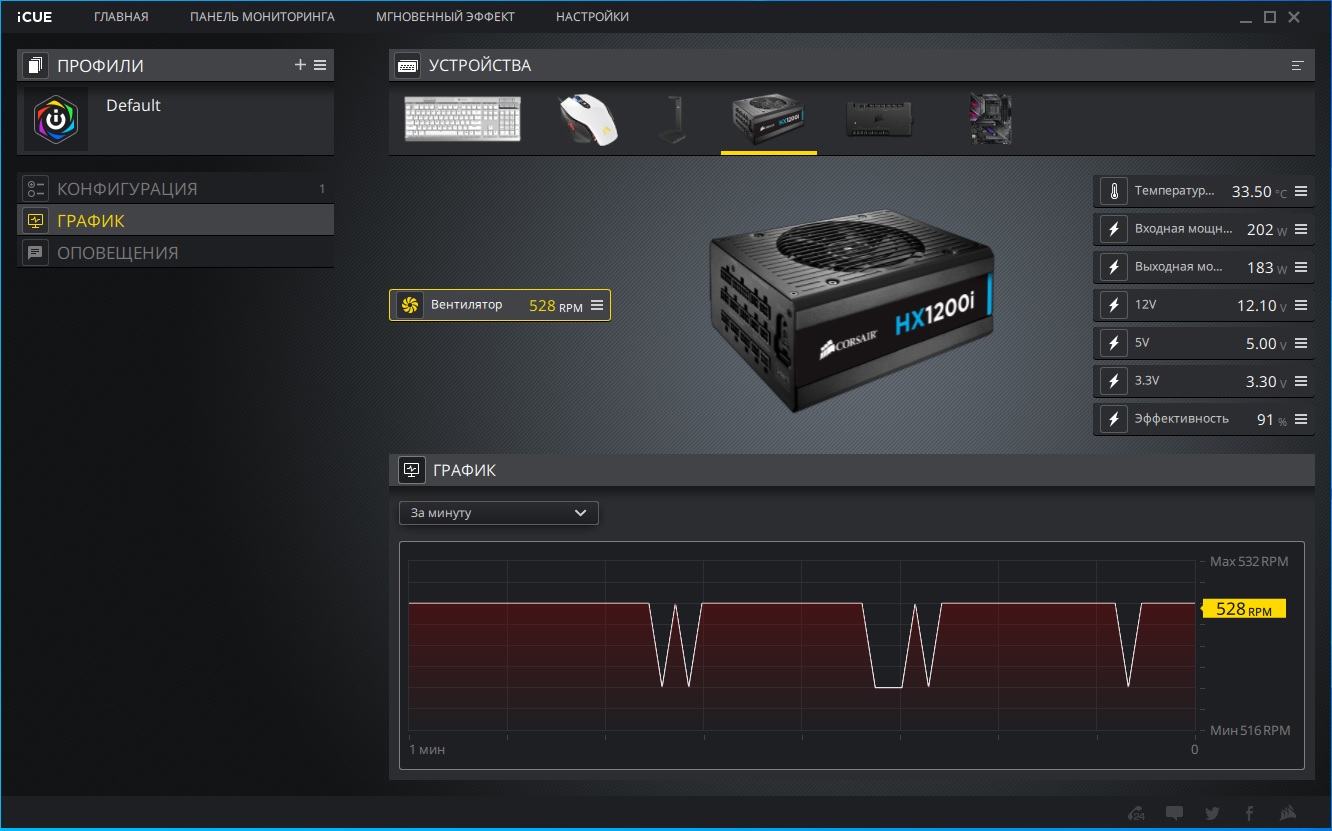Select the white keyboard device

(x=463, y=118)
